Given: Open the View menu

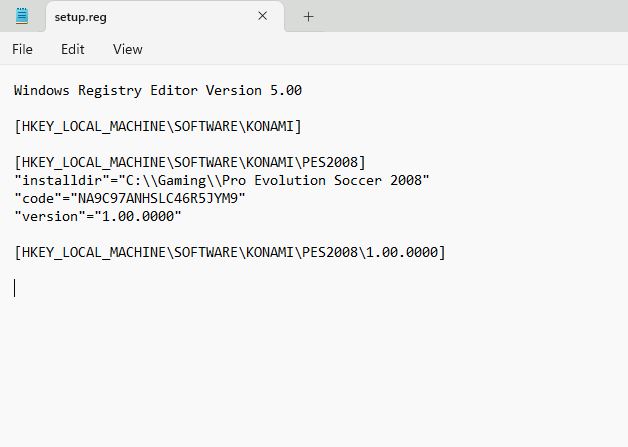Looking at the screenshot, I should (x=127, y=49).
